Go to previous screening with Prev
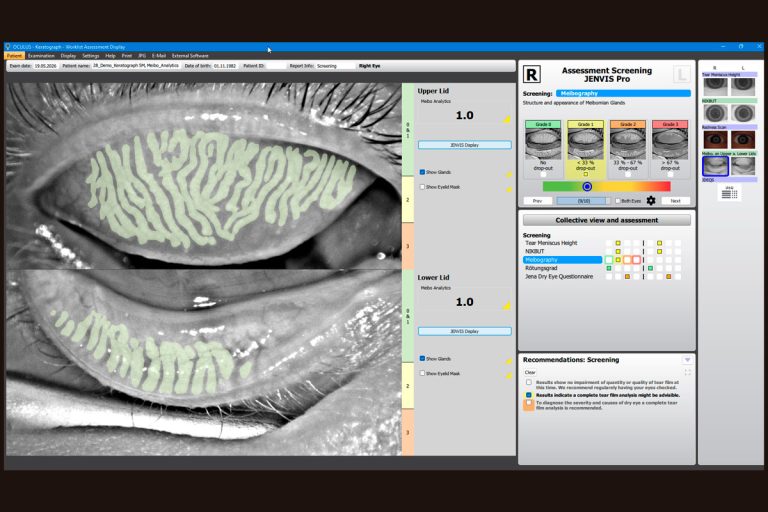The width and height of the screenshot is (768, 512). coord(537,201)
